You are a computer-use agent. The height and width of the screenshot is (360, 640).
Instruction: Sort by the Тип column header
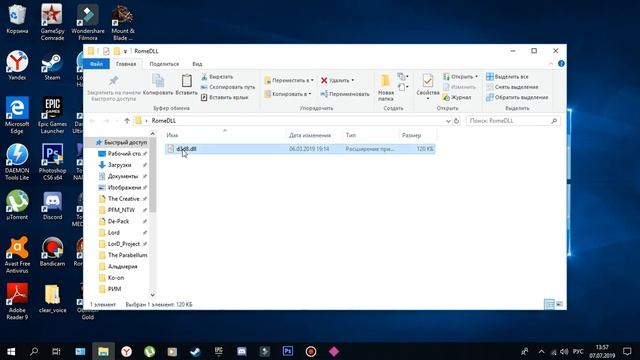(x=351, y=135)
